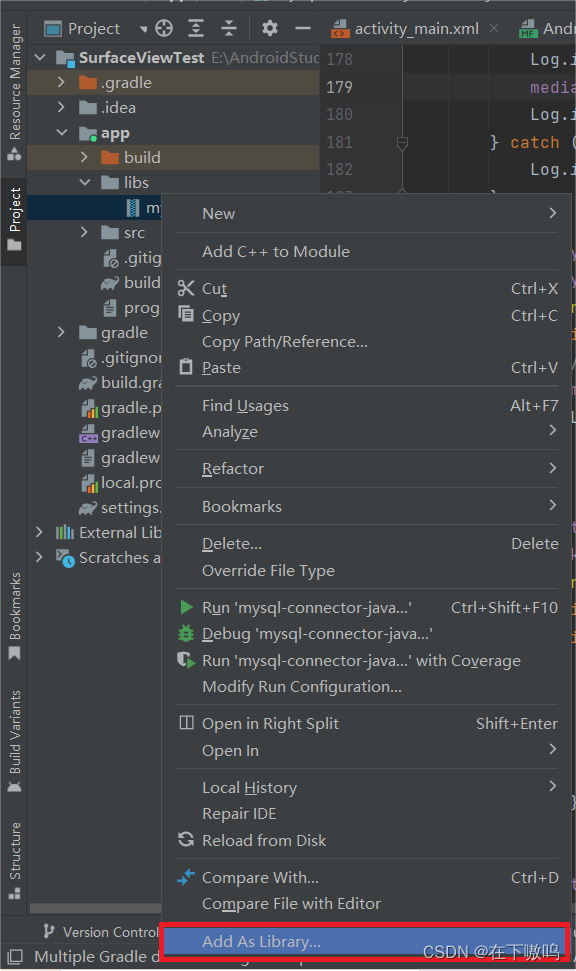Viewport: 576px width, 971px height.
Task: Open Analyze submenu
Action: point(367,432)
